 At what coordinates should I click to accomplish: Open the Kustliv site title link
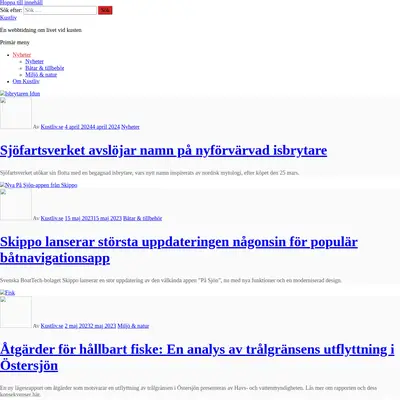8,18
